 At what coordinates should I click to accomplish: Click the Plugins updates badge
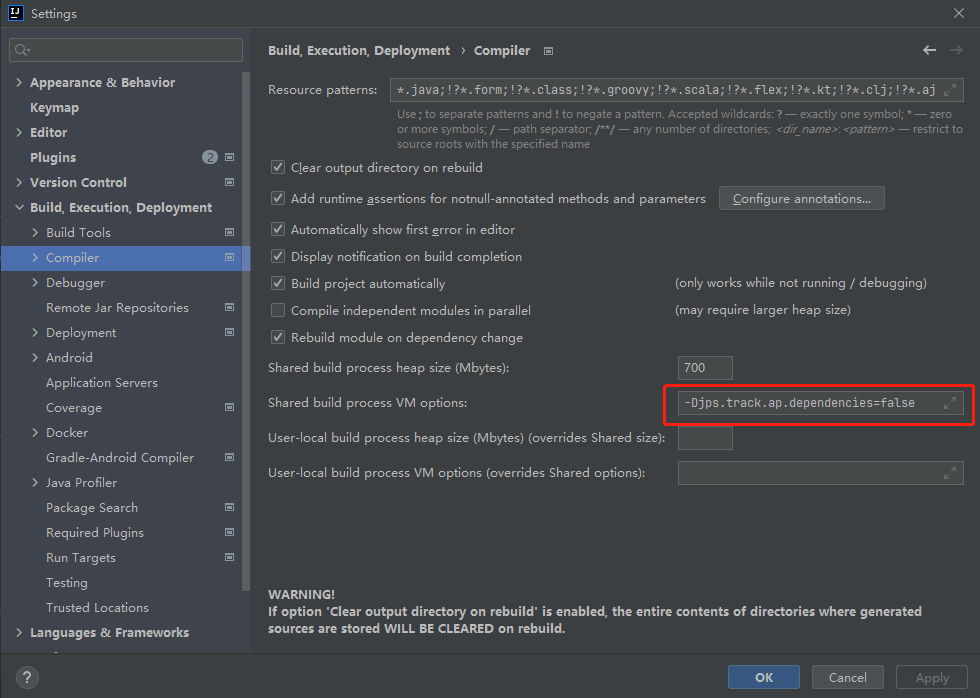coord(210,157)
